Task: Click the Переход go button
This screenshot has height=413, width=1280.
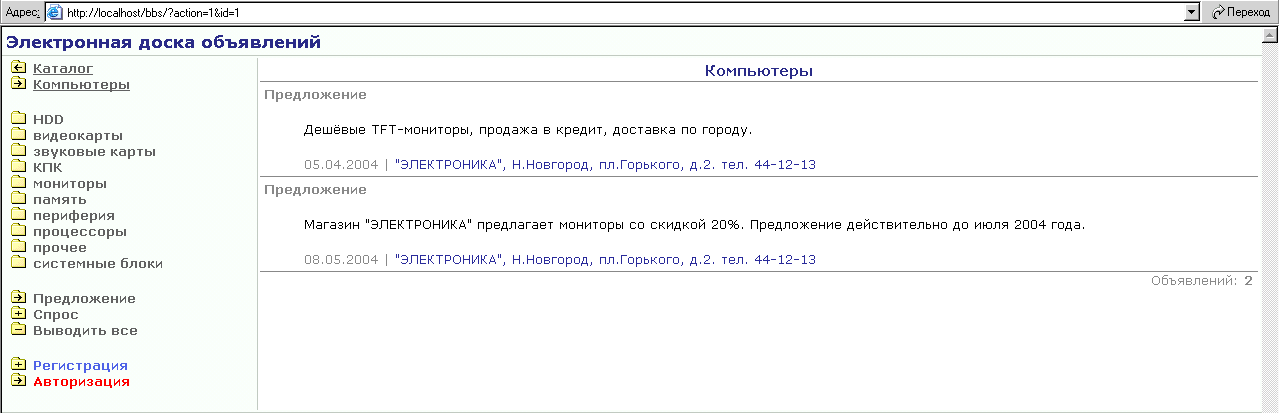Action: coord(1241,12)
